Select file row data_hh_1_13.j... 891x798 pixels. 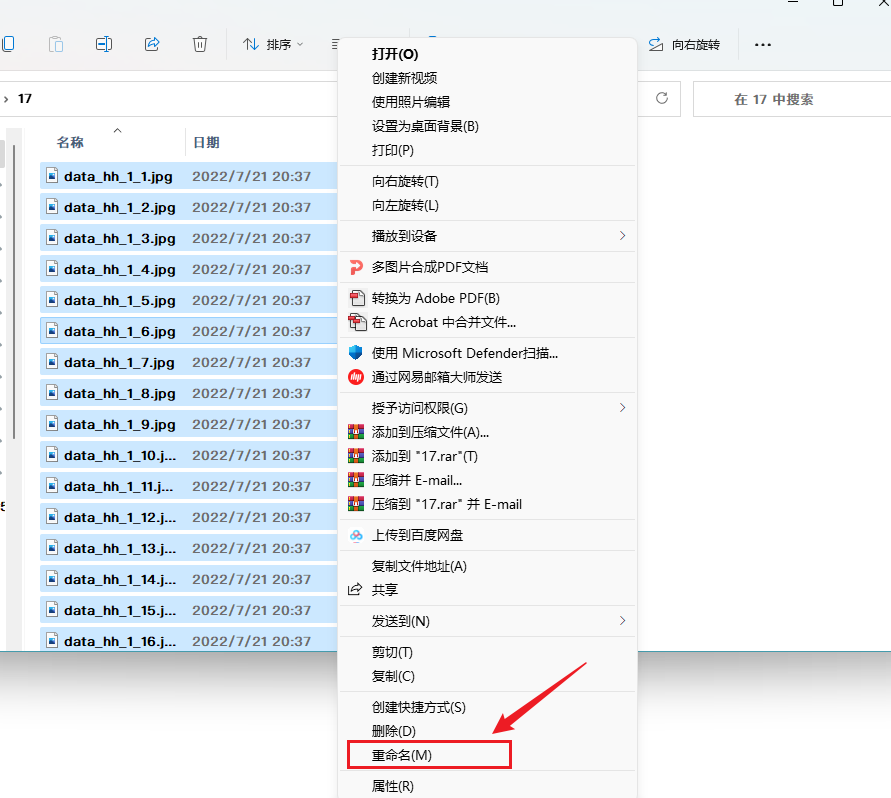[189, 548]
